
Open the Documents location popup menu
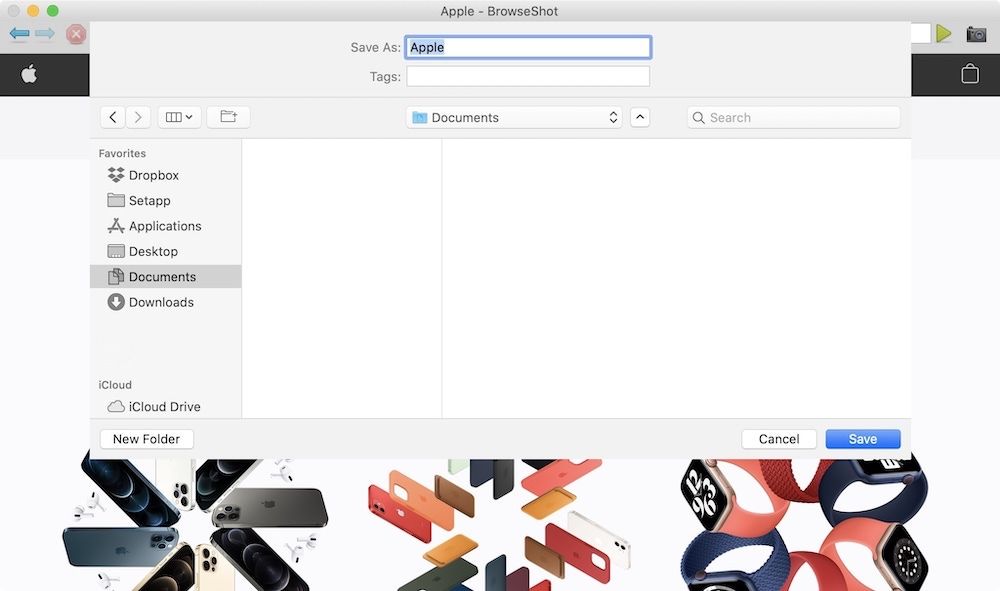tap(514, 117)
